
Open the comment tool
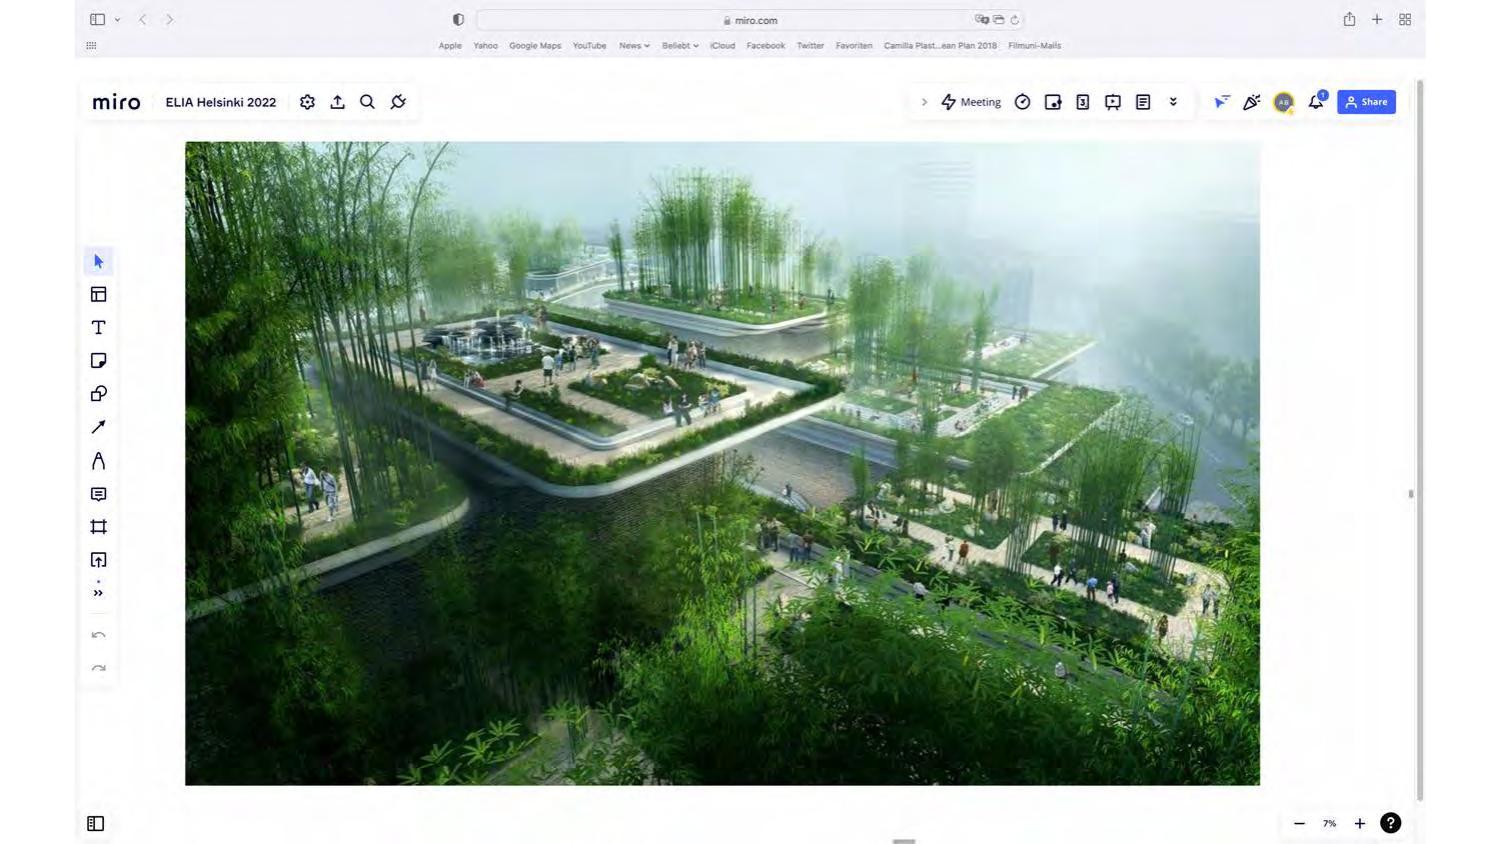(98, 494)
